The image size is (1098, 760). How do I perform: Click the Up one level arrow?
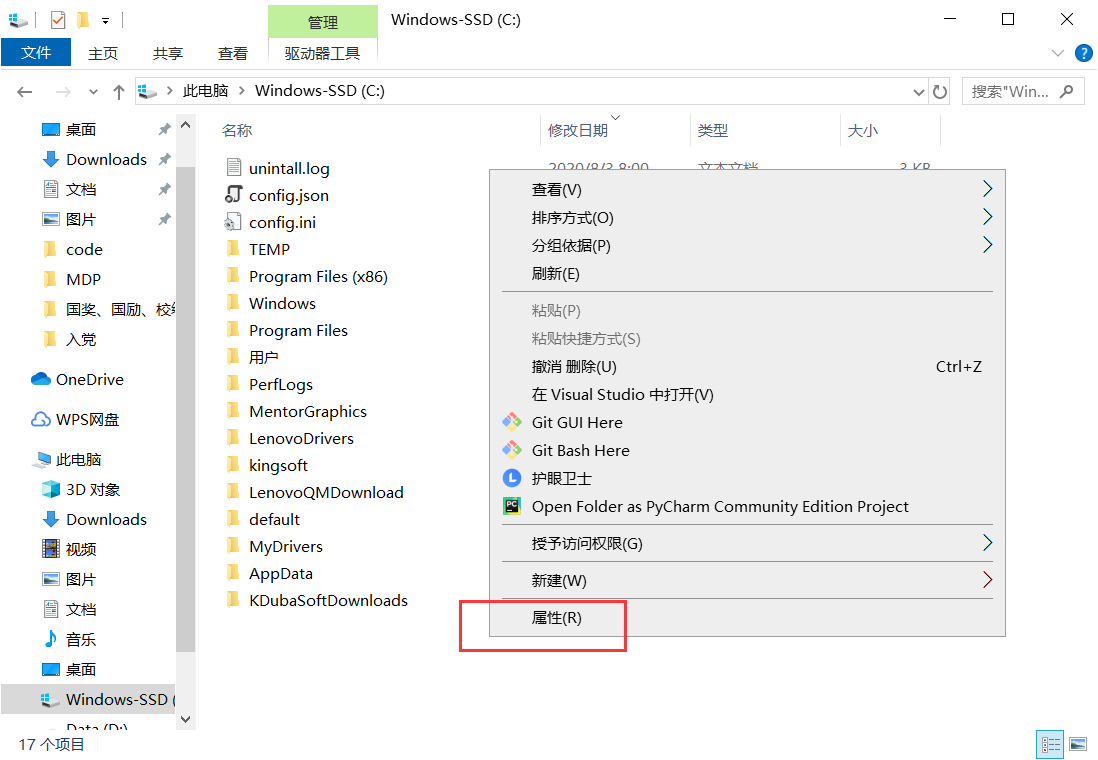point(119,92)
